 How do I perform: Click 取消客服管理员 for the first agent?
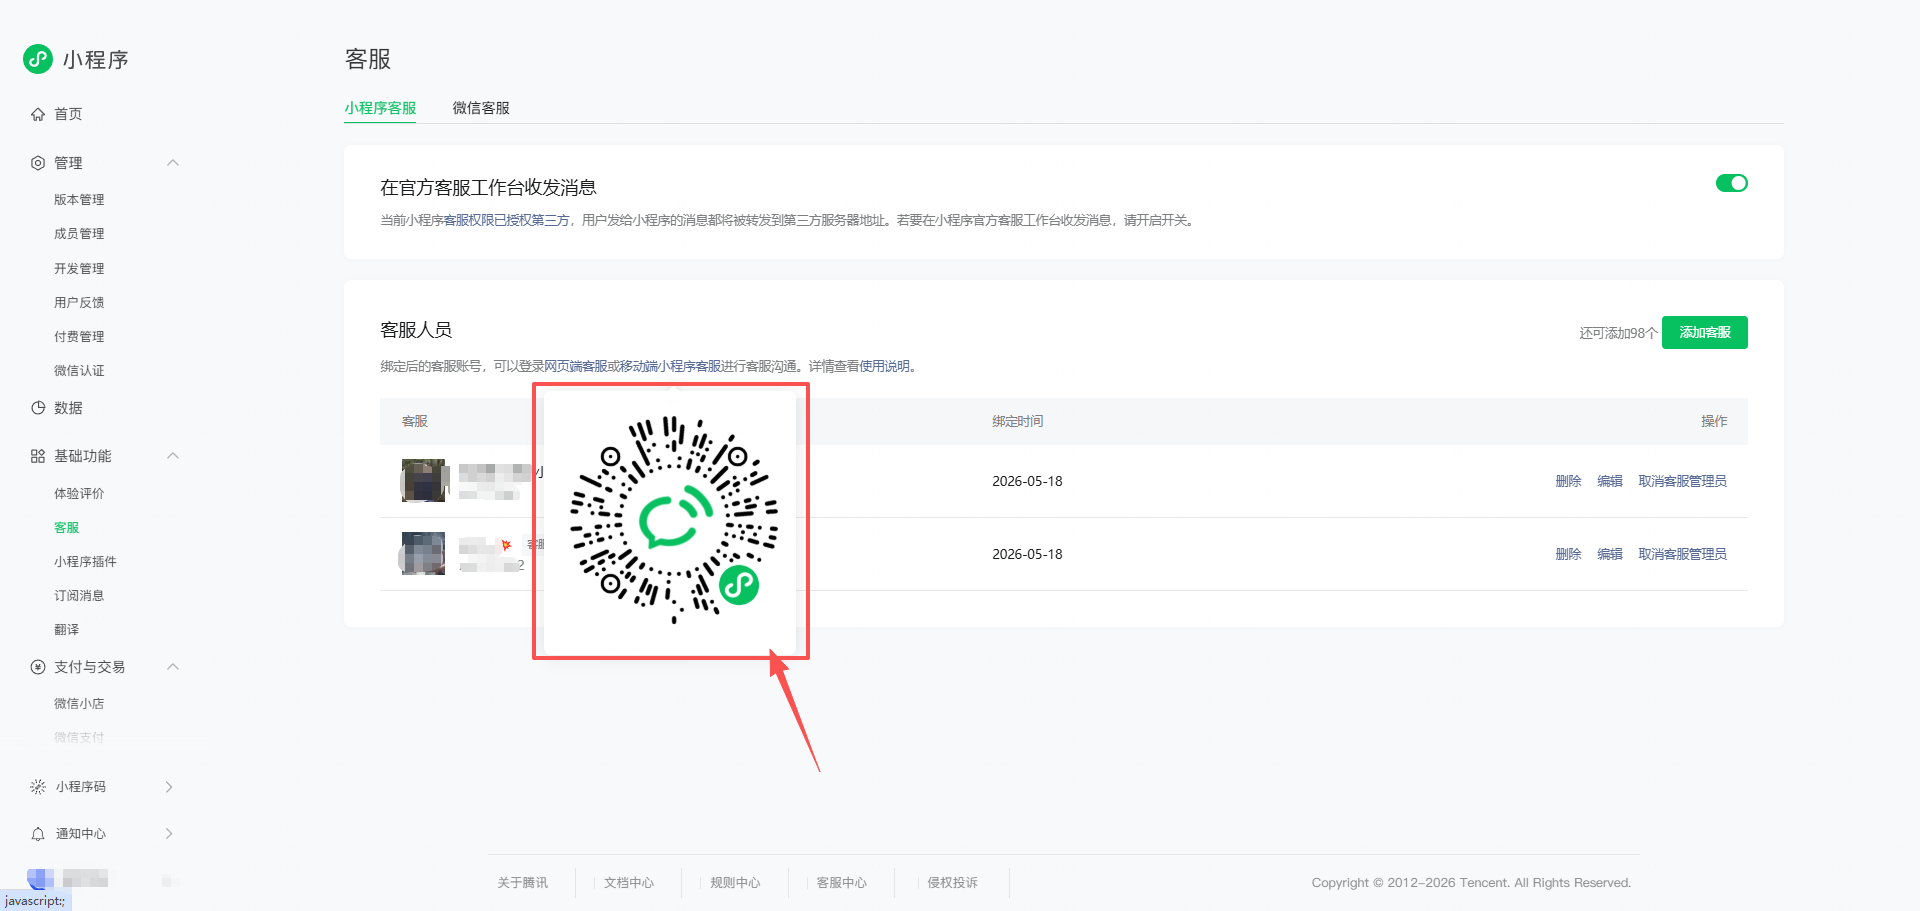point(1682,481)
